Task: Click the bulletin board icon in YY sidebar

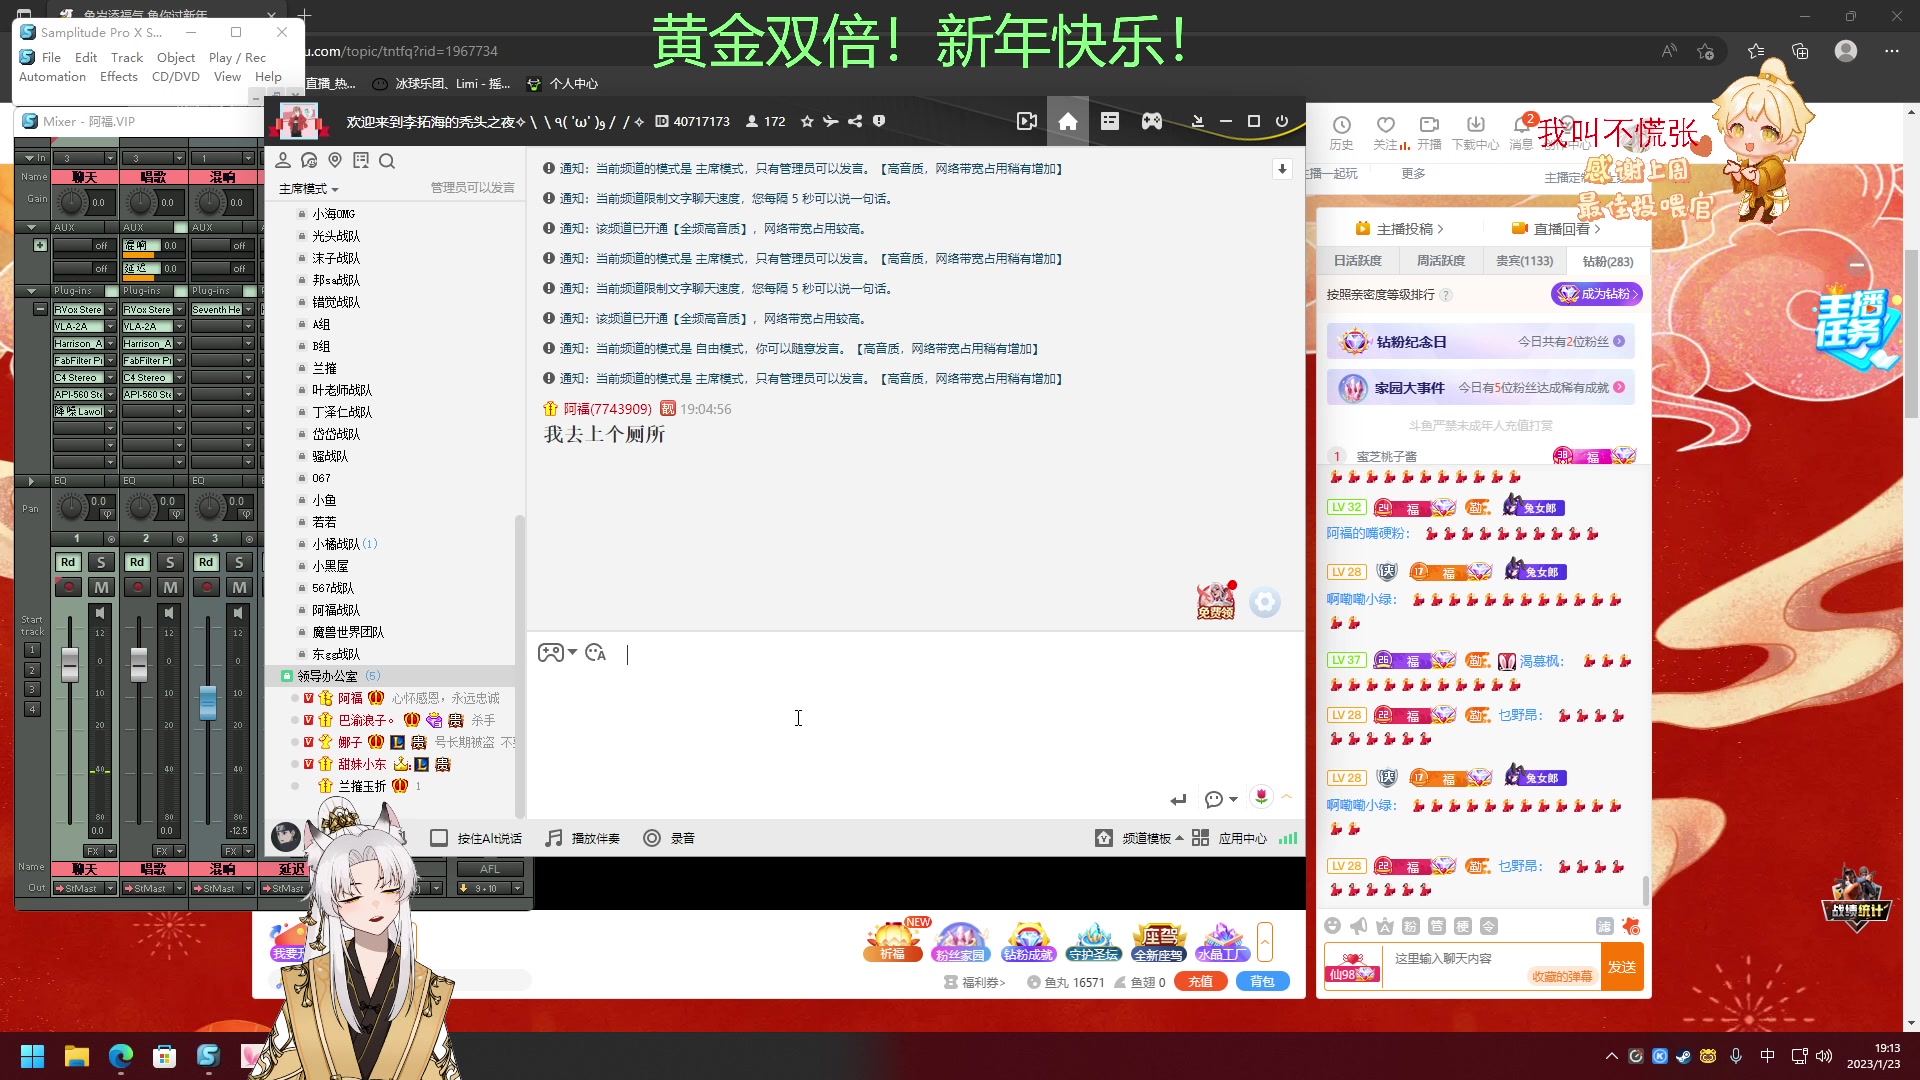Action: point(361,160)
